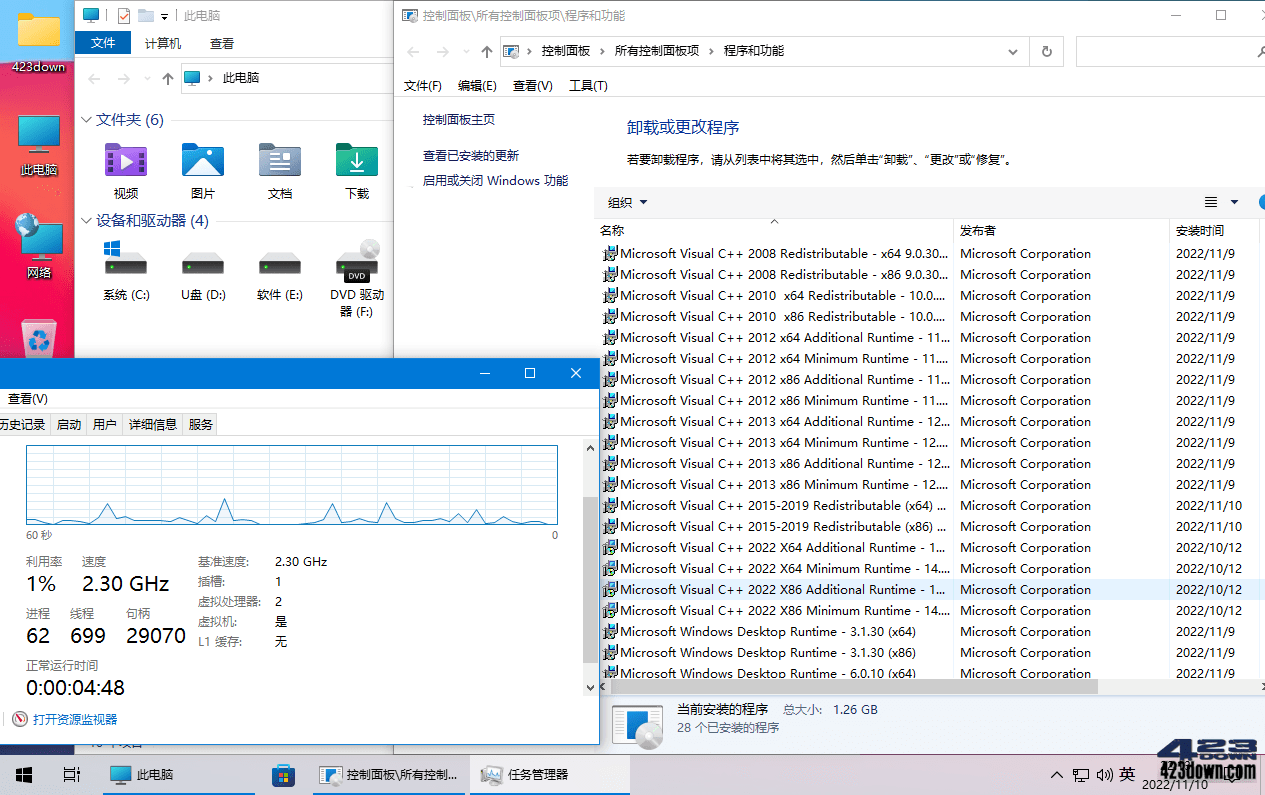Open the 组织 dropdown in Programs and Features
Screen dimensions: 1265x795
click(626, 202)
